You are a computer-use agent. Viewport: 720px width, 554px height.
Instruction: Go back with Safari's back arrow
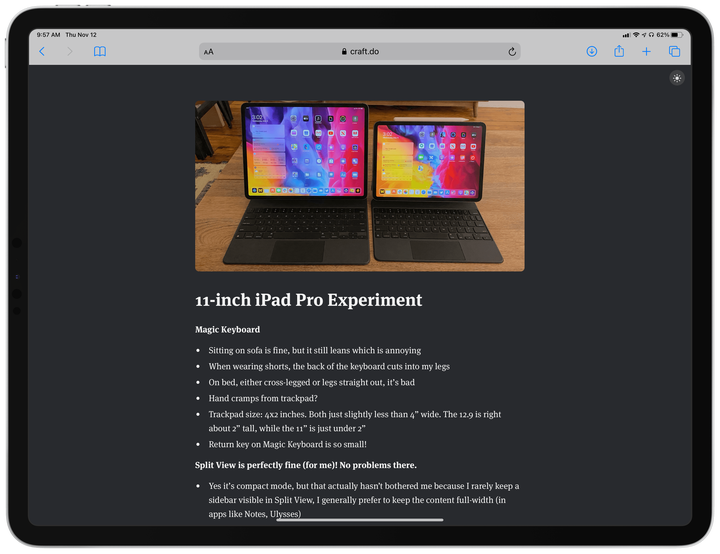(x=42, y=51)
